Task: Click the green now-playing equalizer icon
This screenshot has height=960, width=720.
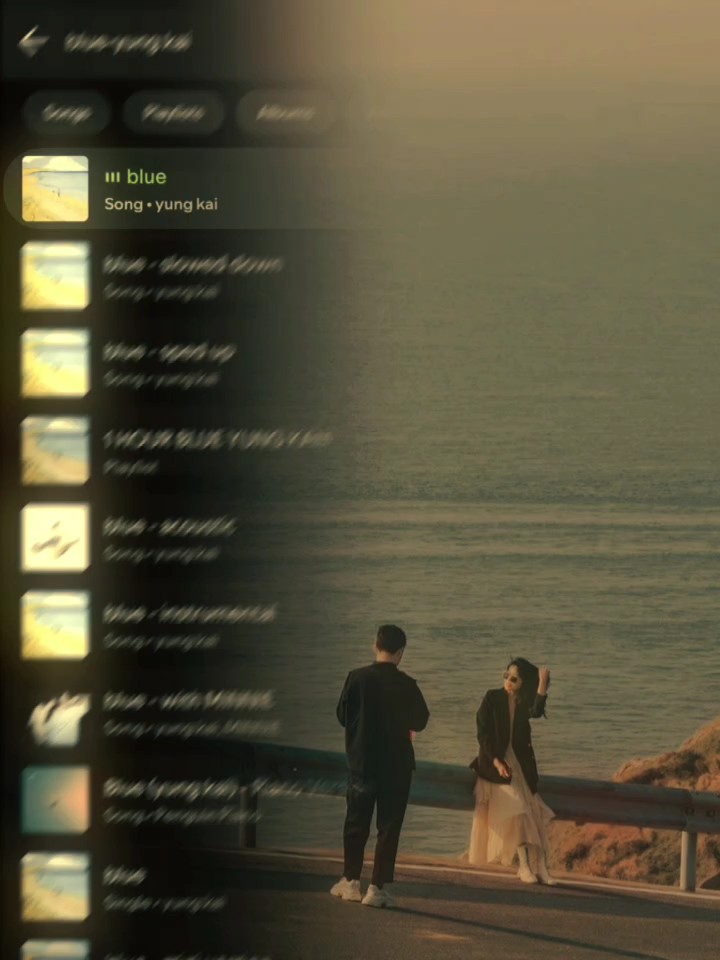Action: click(112, 177)
